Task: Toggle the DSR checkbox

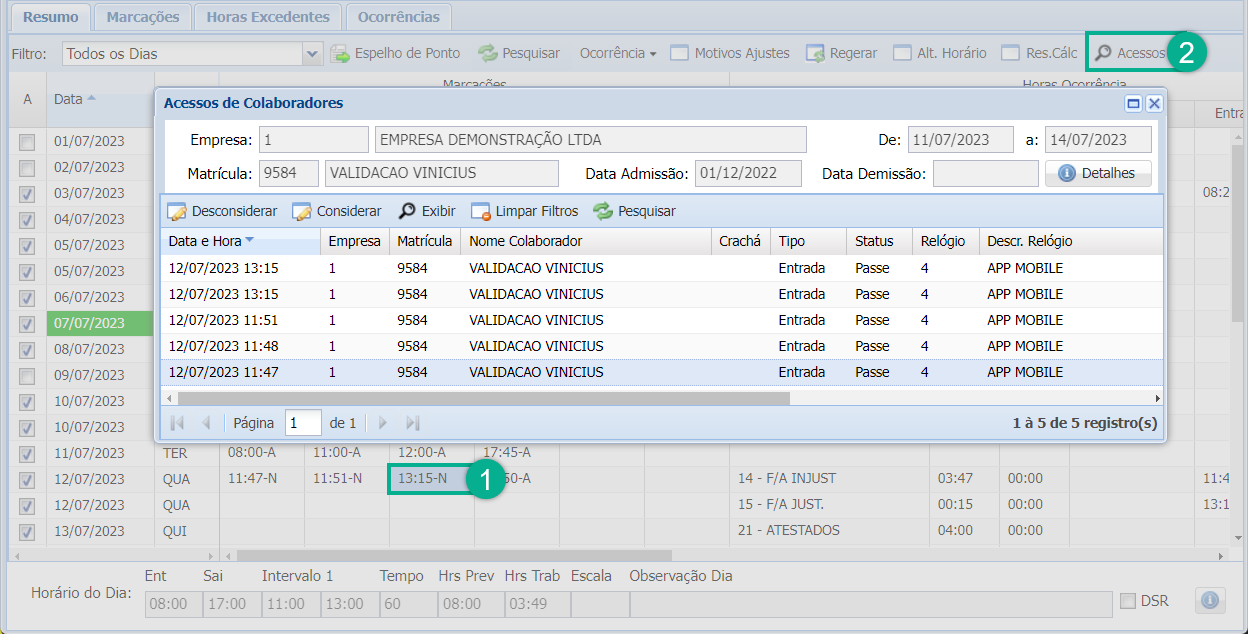Action: 1128,601
